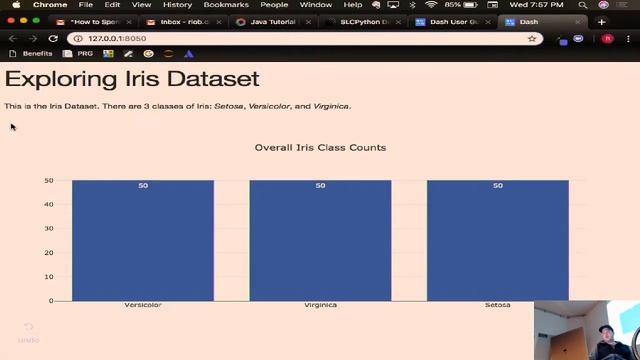Open the Window menu
Screen dimensions: 640x360
(316, 5)
